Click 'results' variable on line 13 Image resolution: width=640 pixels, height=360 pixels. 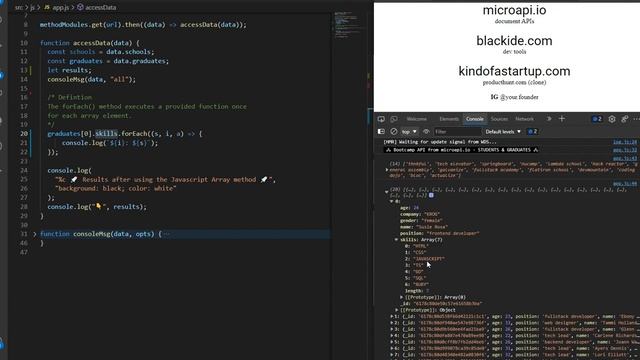[75, 70]
